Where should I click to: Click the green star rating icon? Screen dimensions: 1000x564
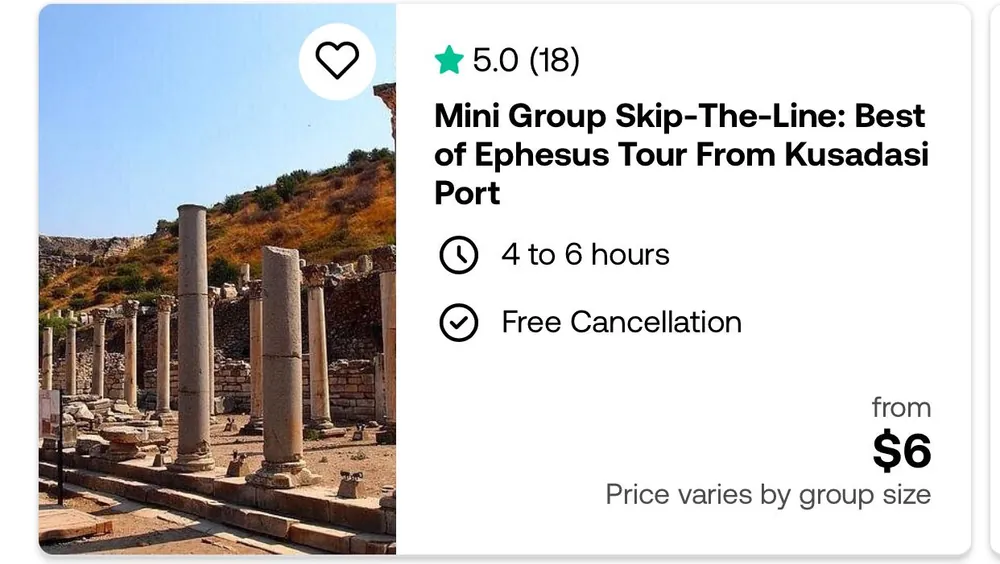[449, 61]
